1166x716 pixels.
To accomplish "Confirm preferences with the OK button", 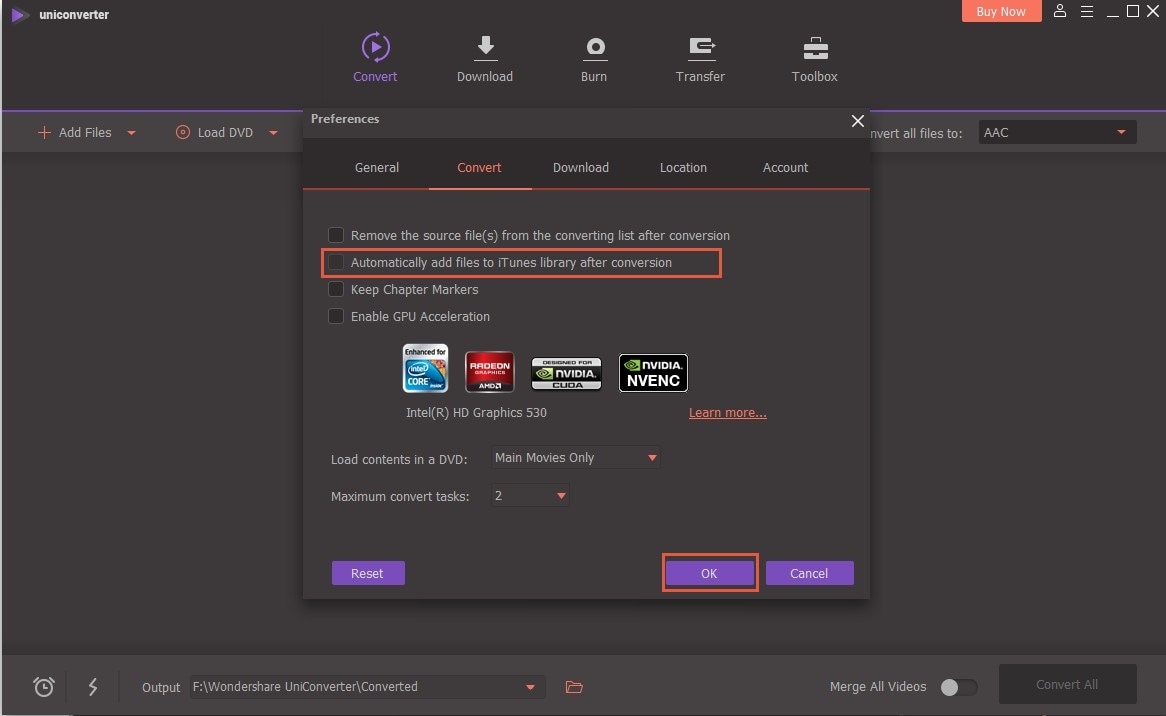I will 709,573.
